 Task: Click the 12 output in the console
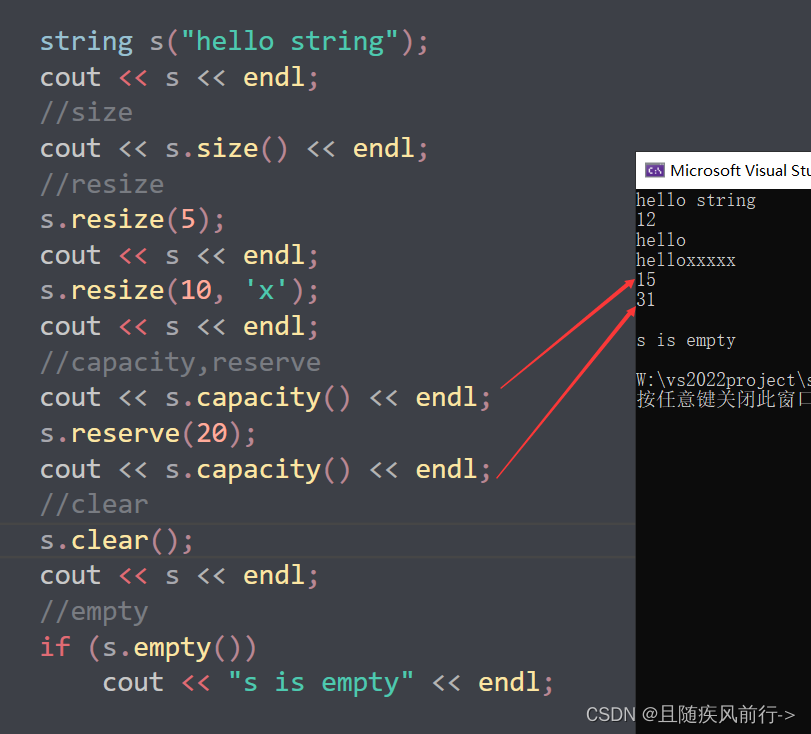click(645, 219)
